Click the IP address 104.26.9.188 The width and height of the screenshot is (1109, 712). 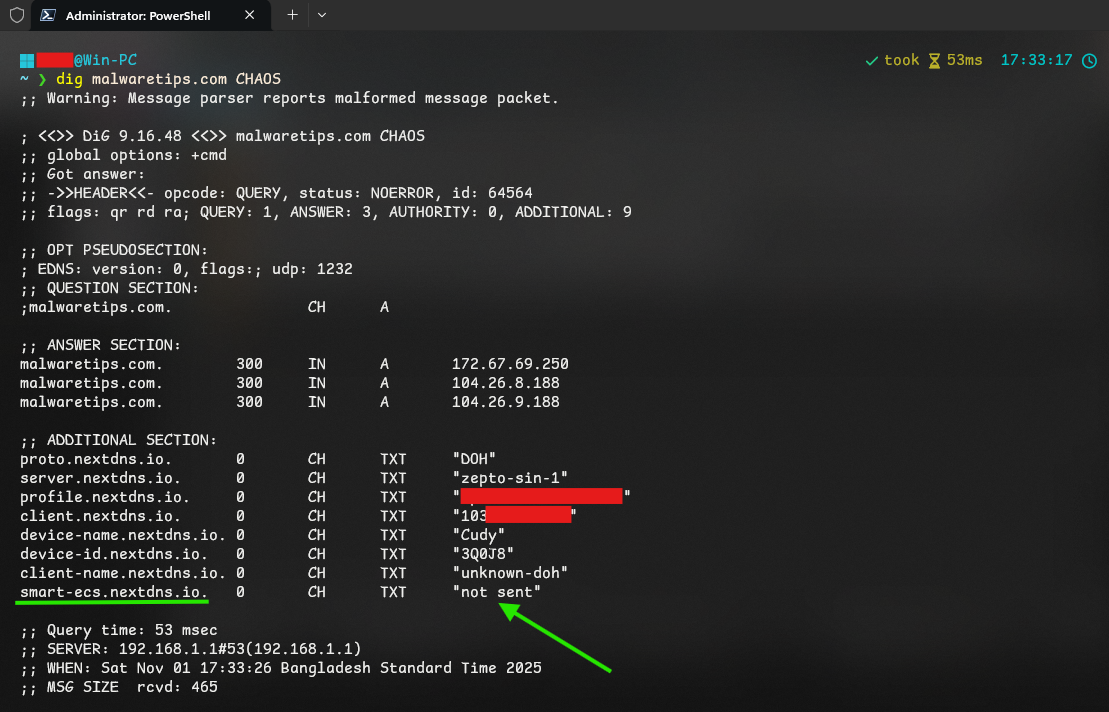click(506, 402)
